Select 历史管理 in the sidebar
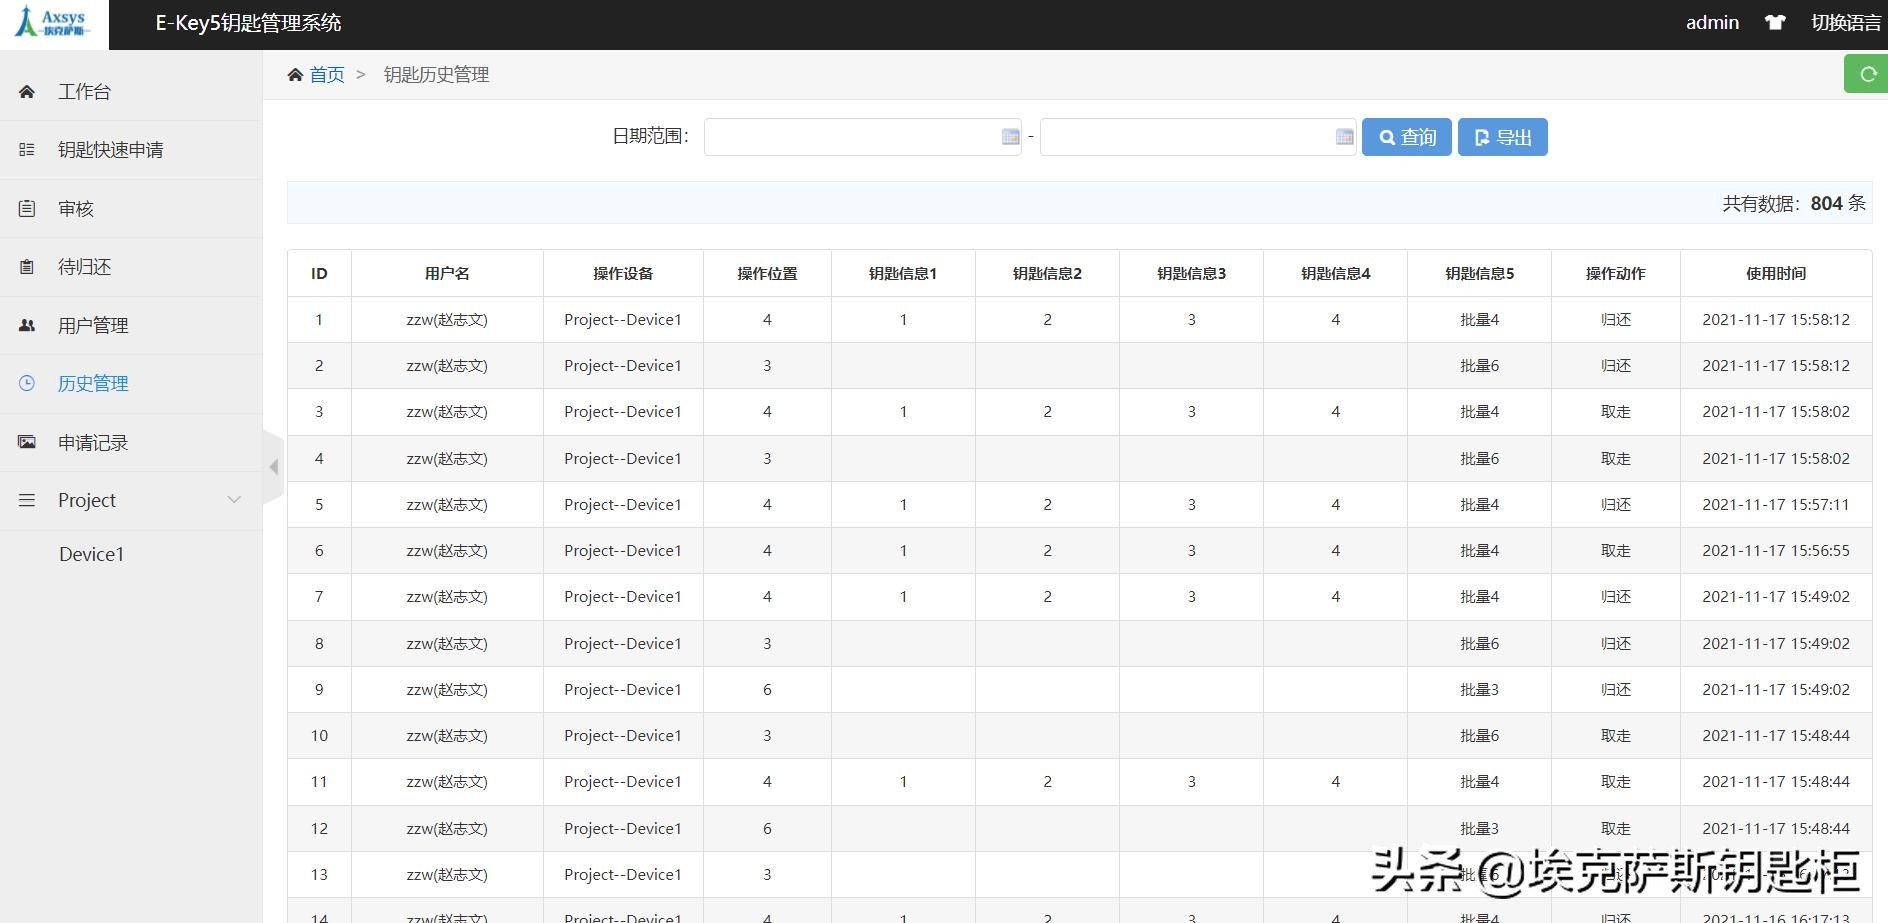The height and width of the screenshot is (923, 1888). click(94, 384)
